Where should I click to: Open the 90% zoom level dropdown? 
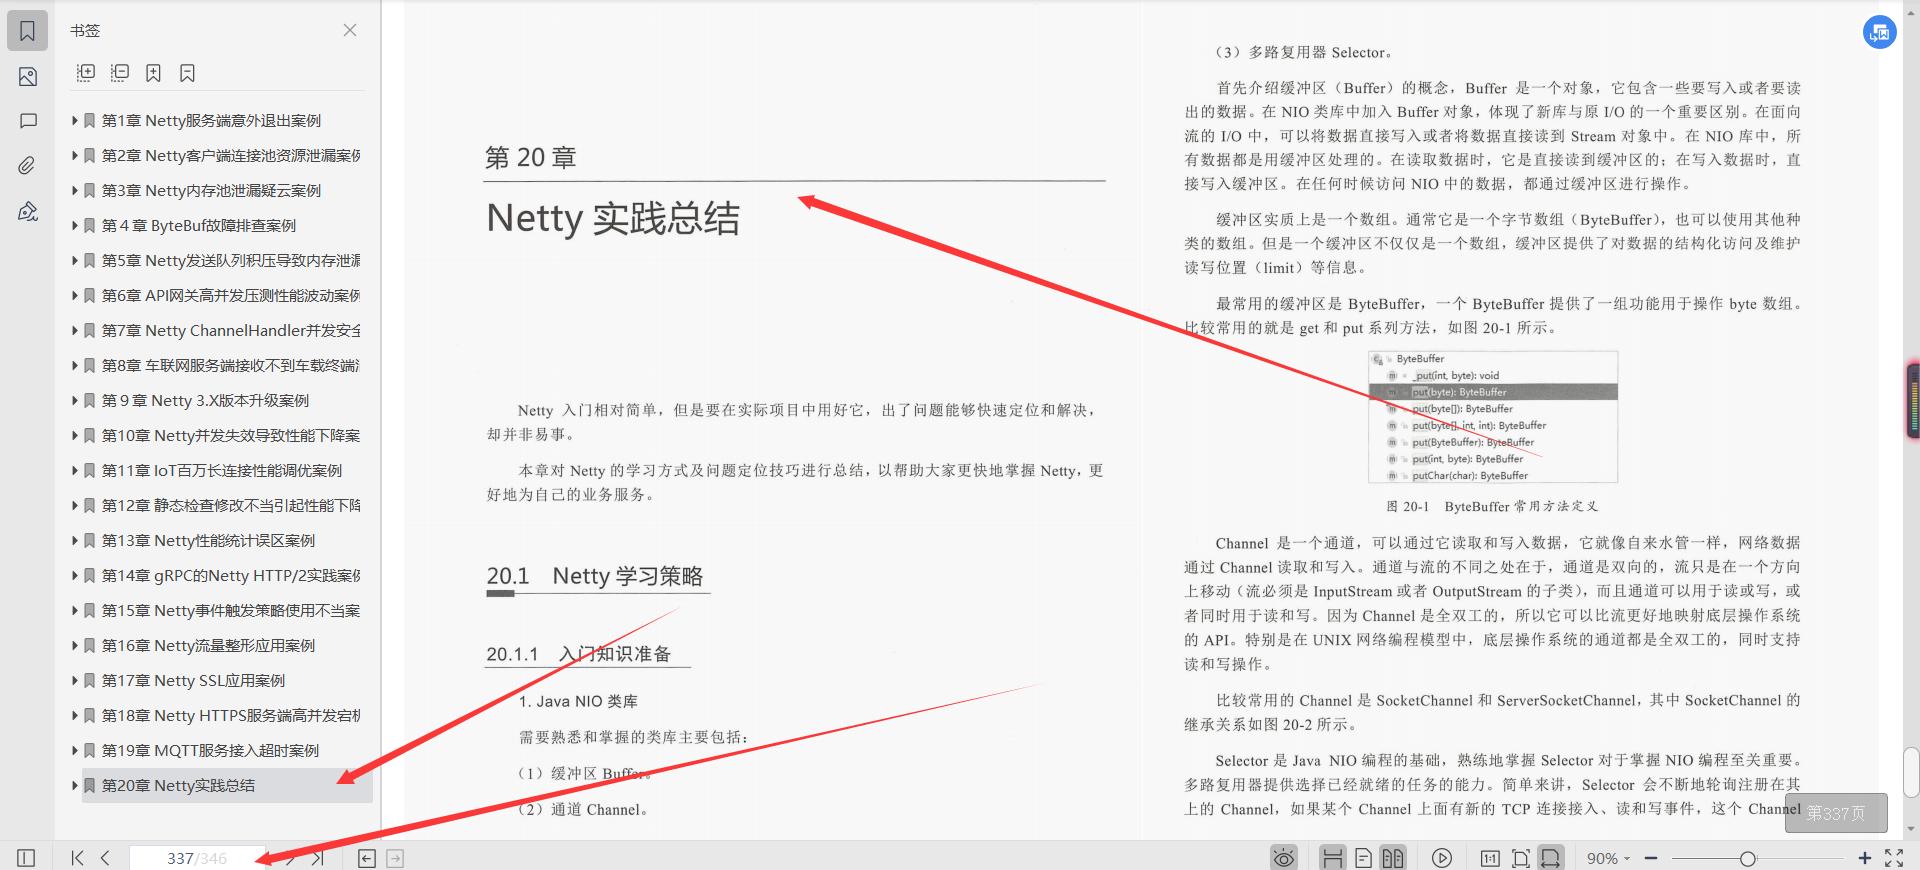click(1608, 858)
